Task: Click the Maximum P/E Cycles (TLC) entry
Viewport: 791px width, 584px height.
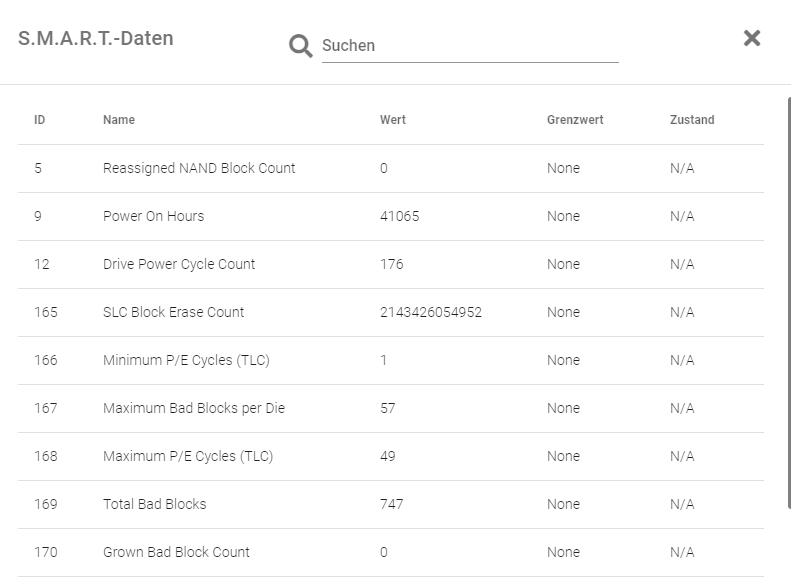Action: (188, 456)
